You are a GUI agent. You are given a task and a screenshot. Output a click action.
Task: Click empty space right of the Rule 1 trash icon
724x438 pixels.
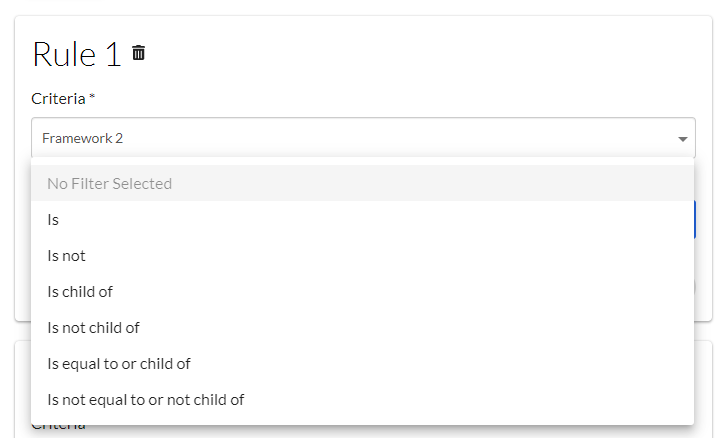(x=400, y=54)
